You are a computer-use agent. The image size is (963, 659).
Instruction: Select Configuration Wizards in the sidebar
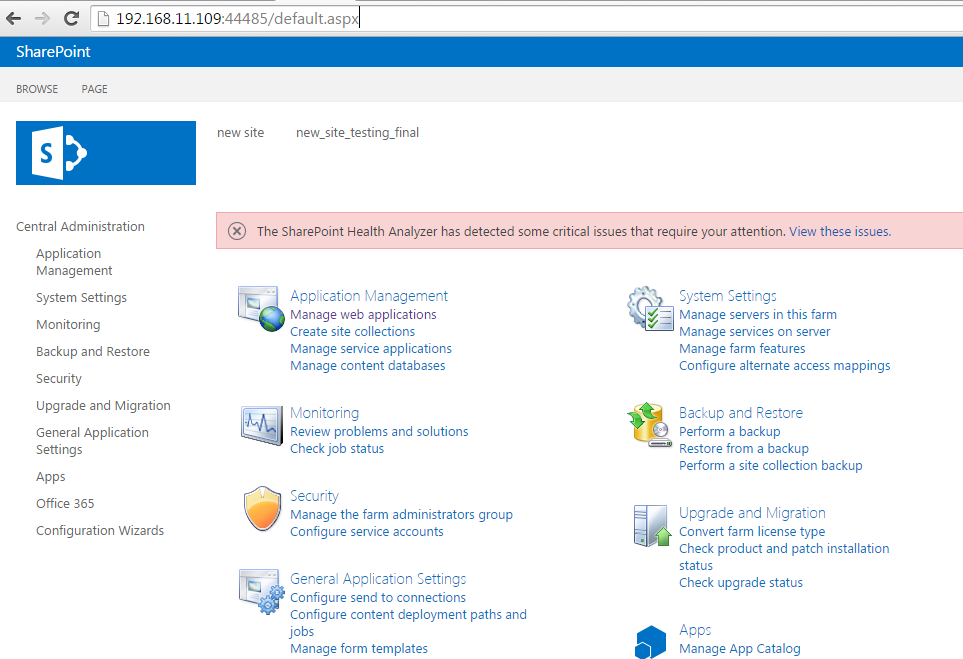(x=100, y=531)
